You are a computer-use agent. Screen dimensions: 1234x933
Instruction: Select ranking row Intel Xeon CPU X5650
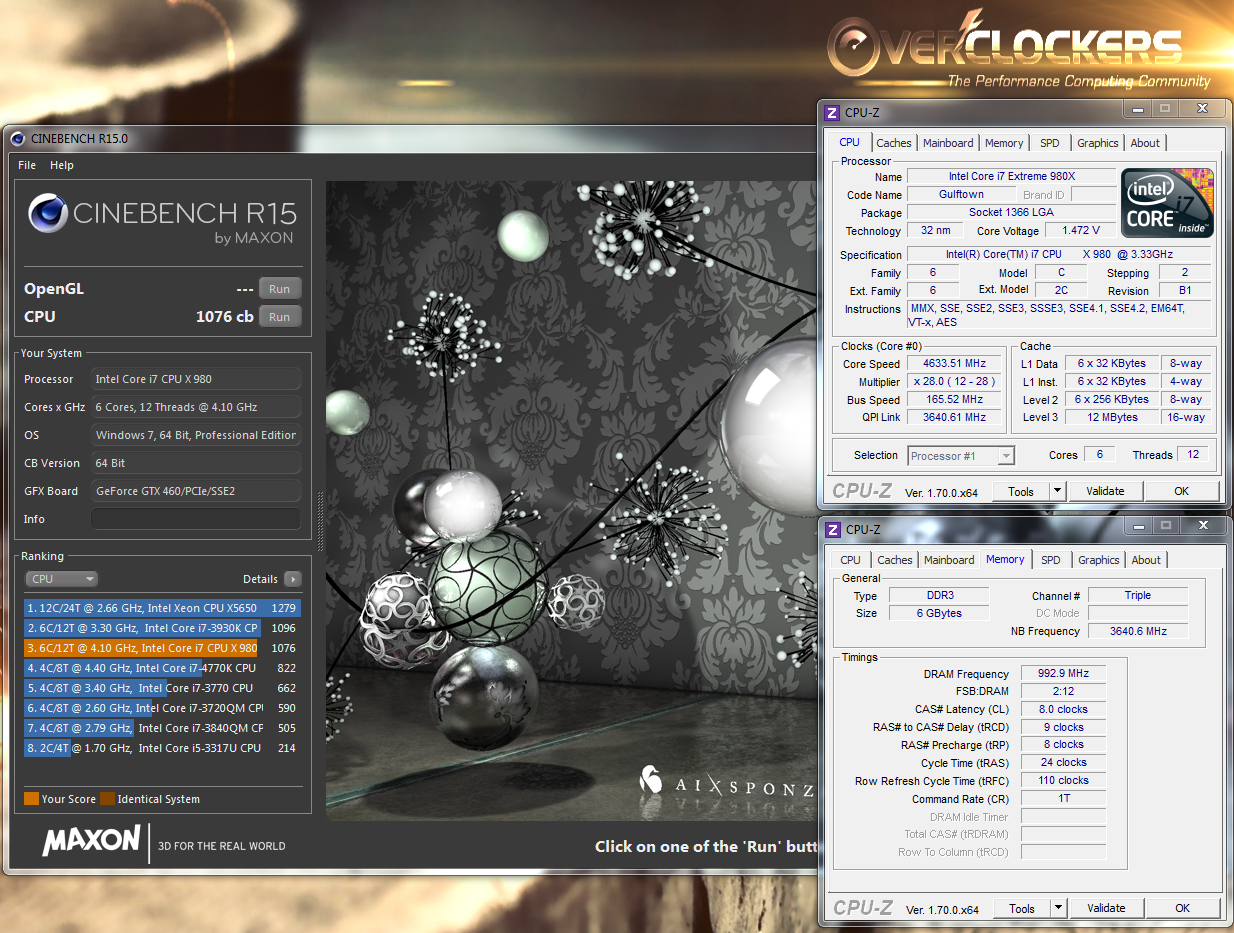pyautogui.click(x=162, y=608)
